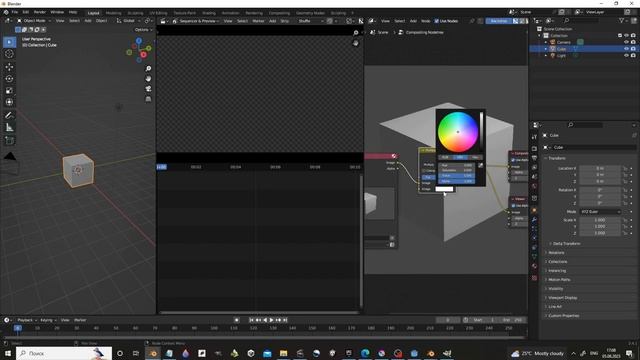
Task: Open the Render properties tab icon
Action: tap(534, 149)
